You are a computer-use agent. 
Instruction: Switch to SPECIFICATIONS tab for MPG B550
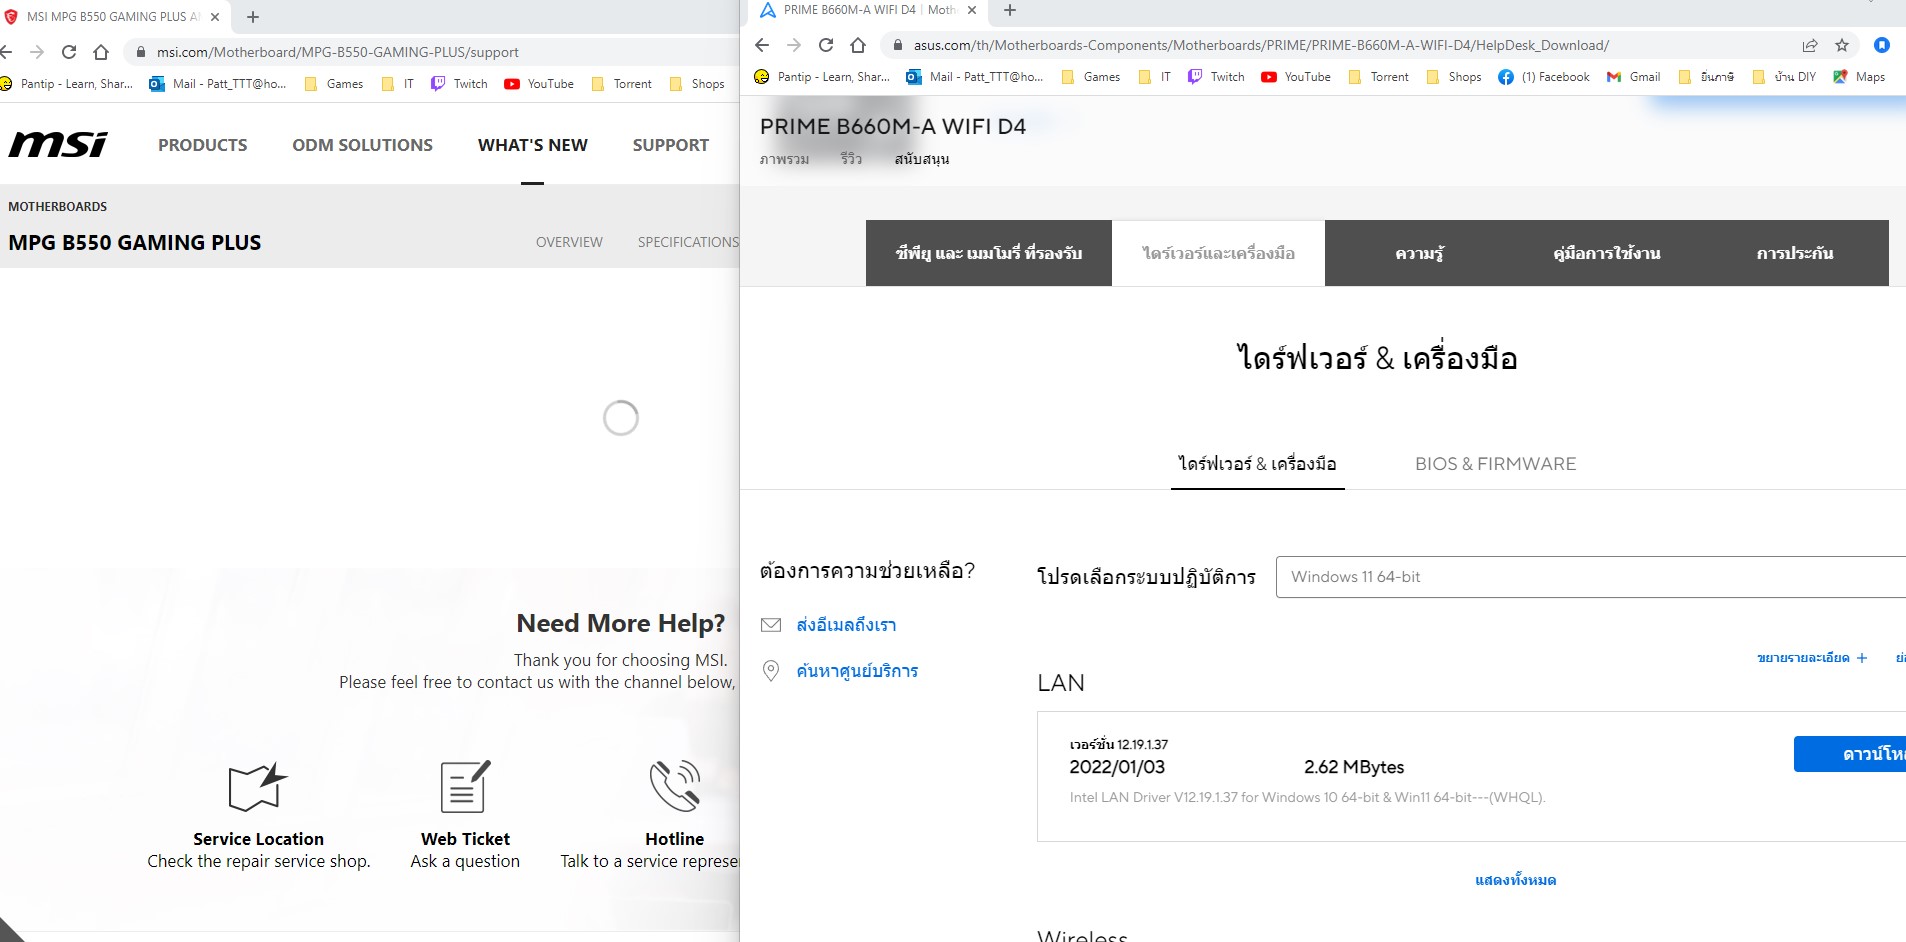point(688,242)
